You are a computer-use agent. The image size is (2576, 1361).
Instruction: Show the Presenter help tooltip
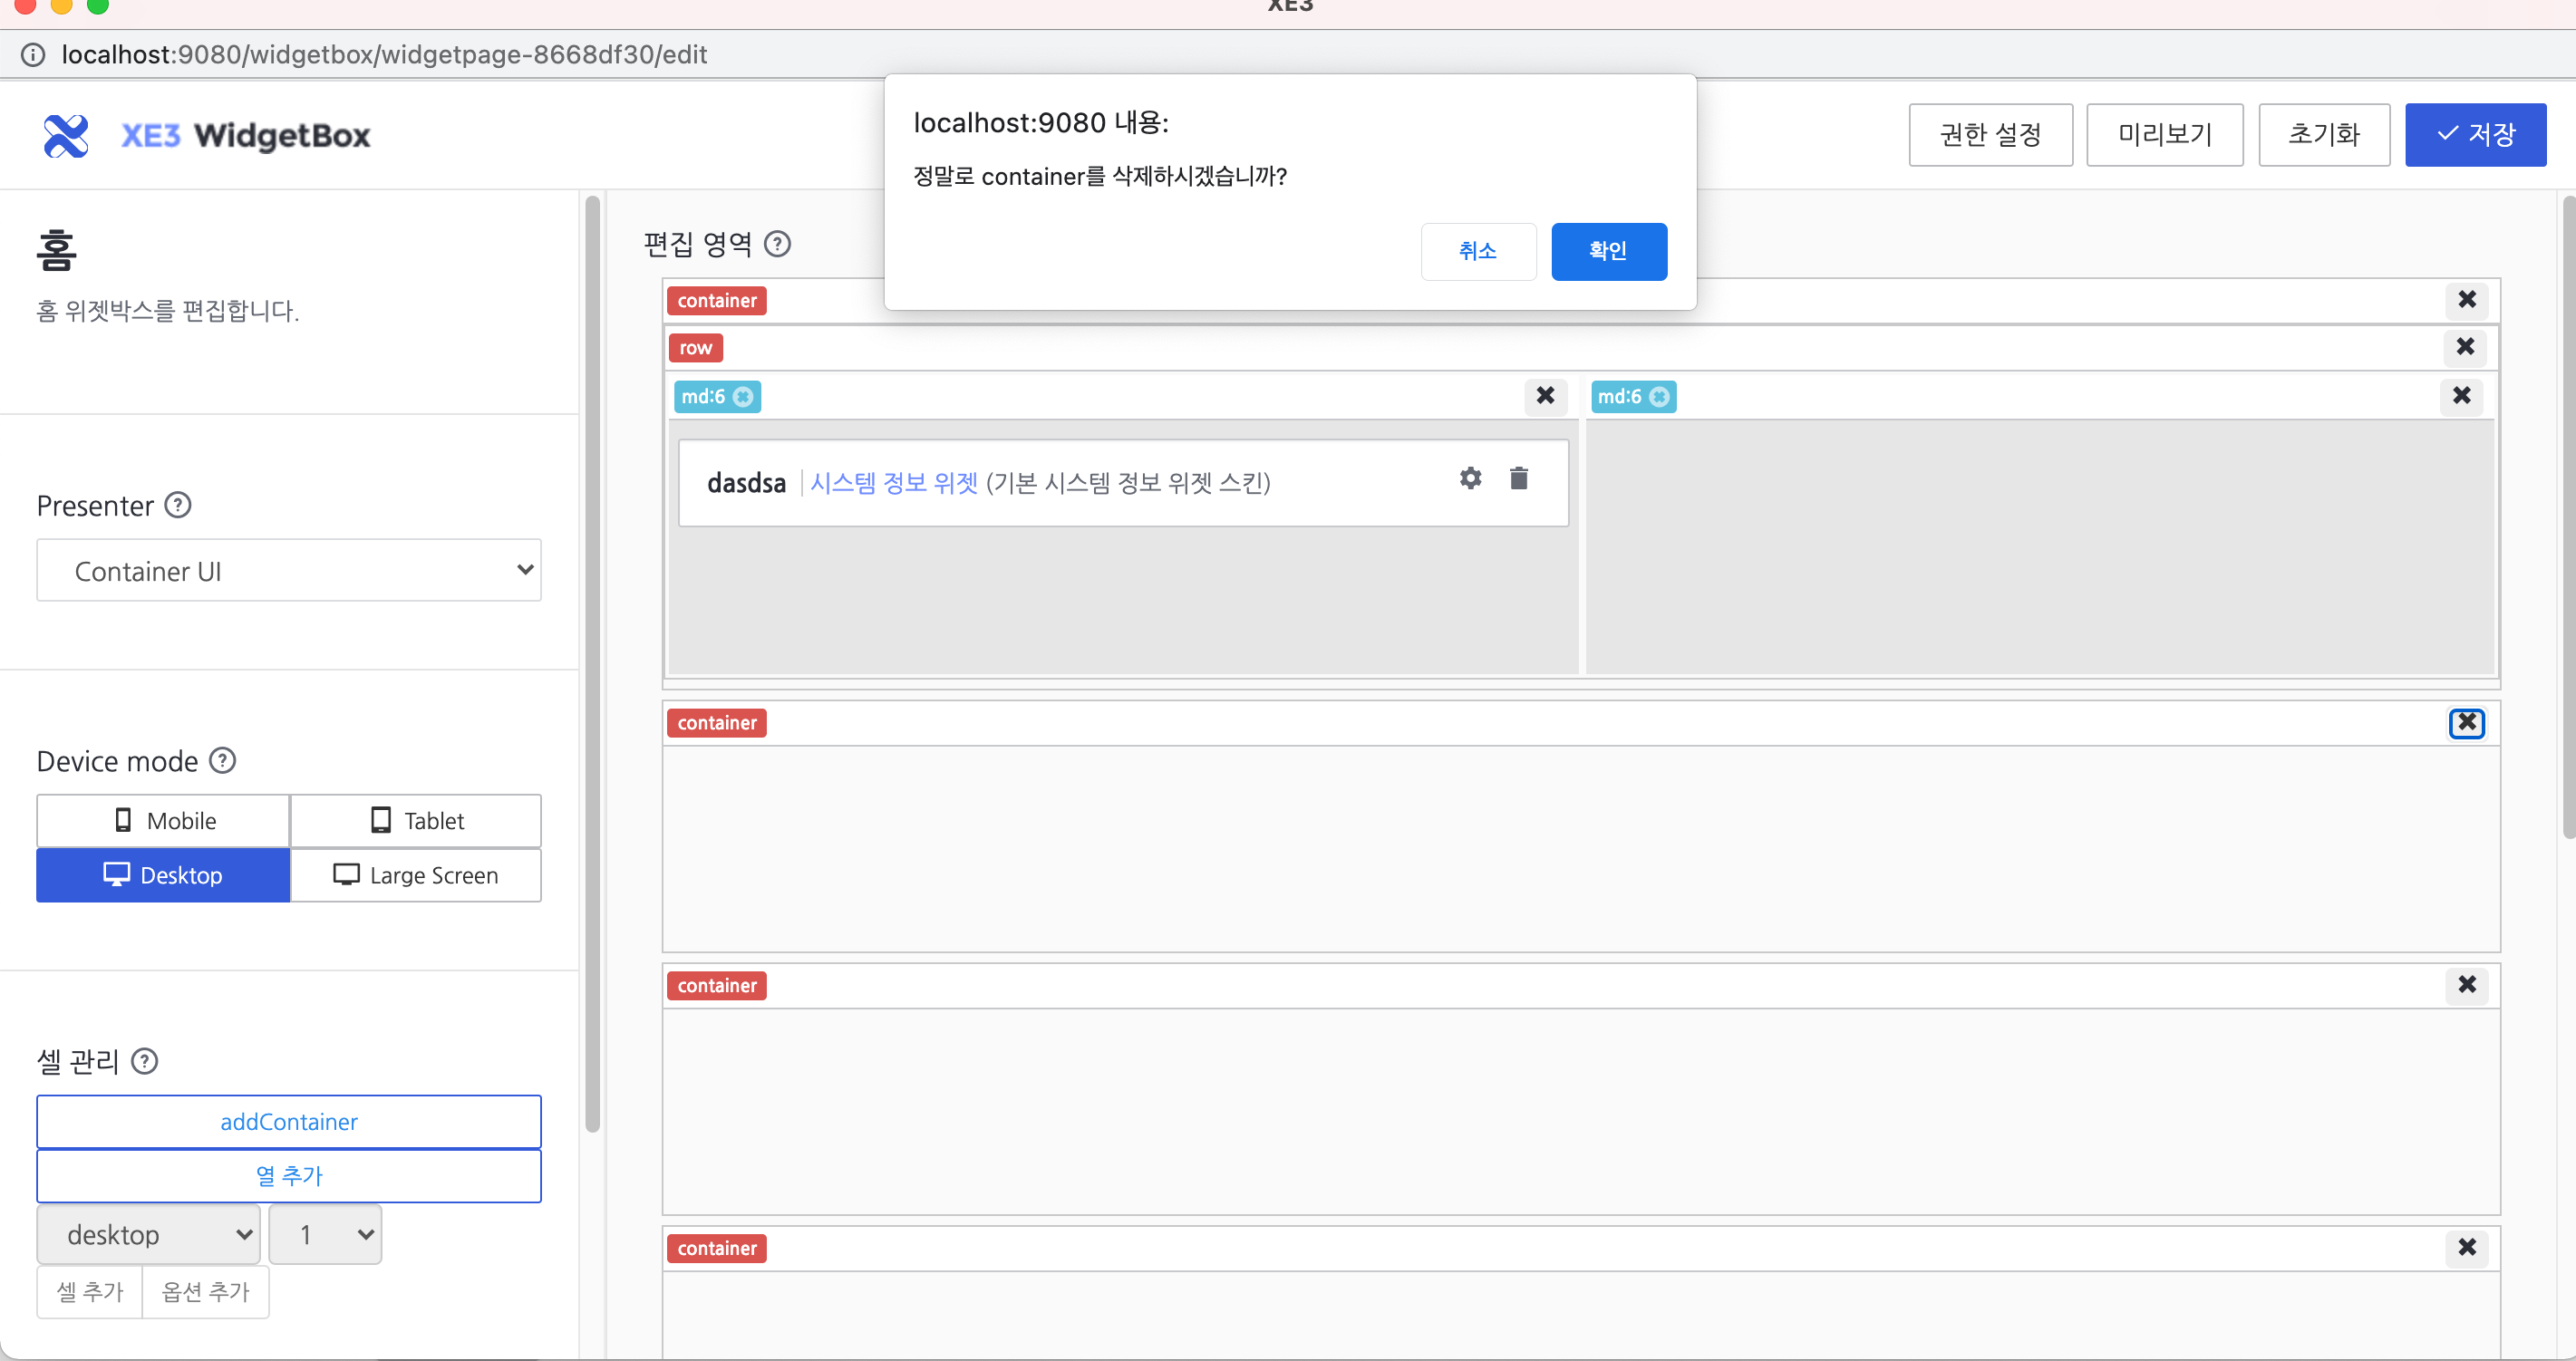tap(178, 505)
